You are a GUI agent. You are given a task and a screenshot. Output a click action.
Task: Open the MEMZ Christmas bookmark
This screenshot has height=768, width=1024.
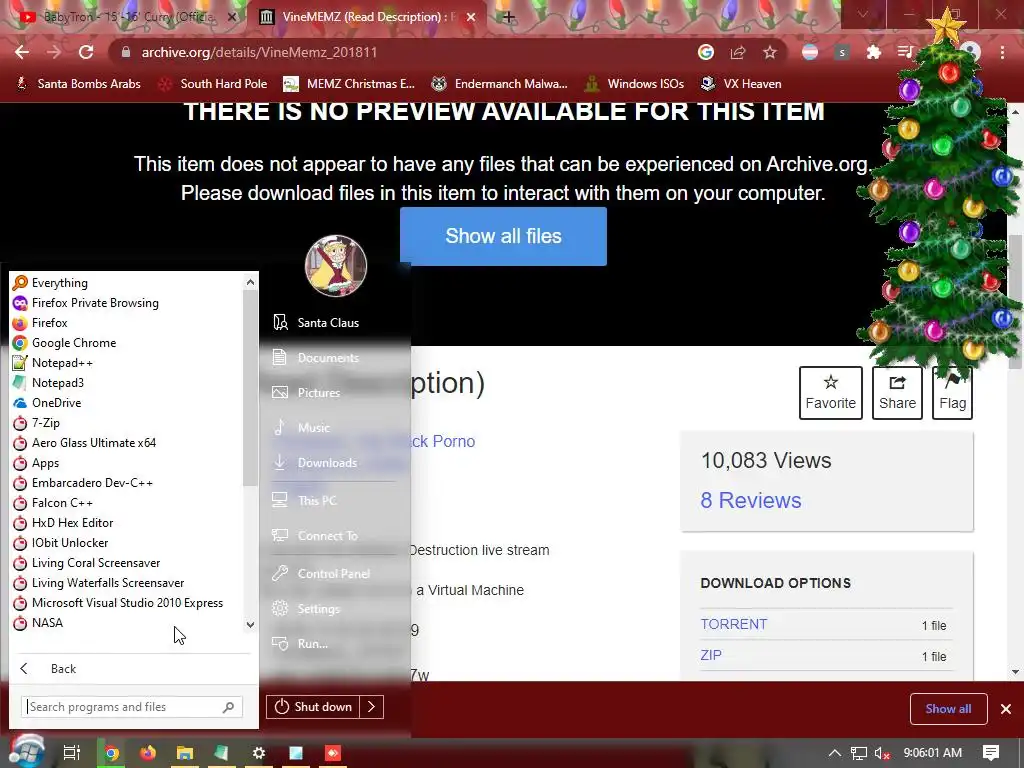[349, 84]
